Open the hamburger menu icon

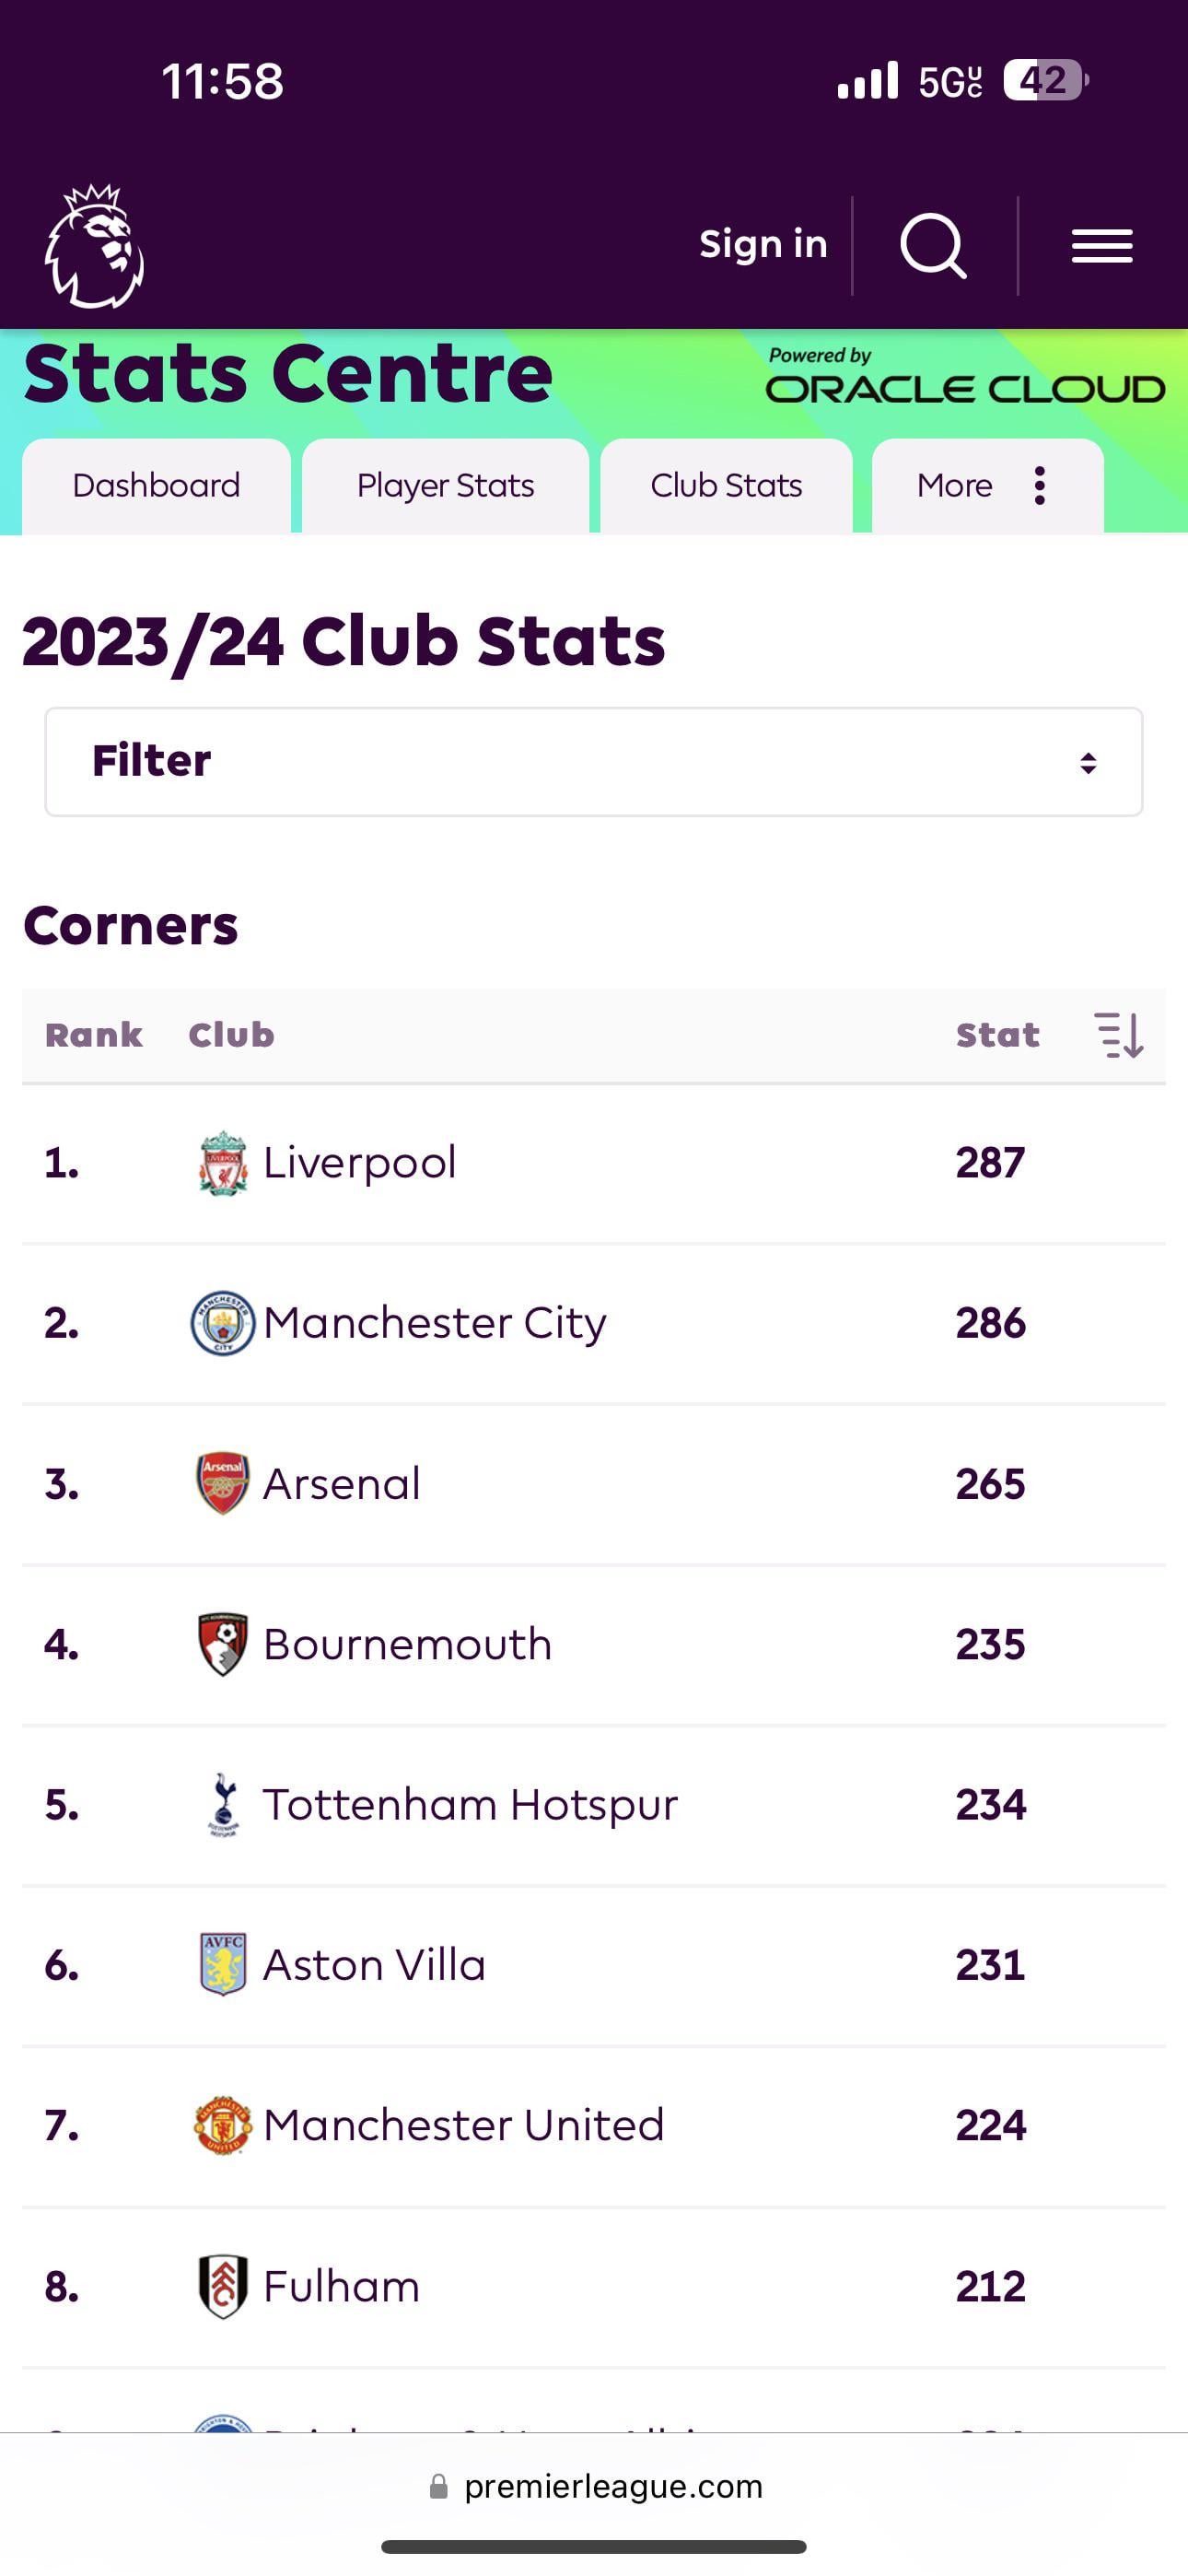1102,246
